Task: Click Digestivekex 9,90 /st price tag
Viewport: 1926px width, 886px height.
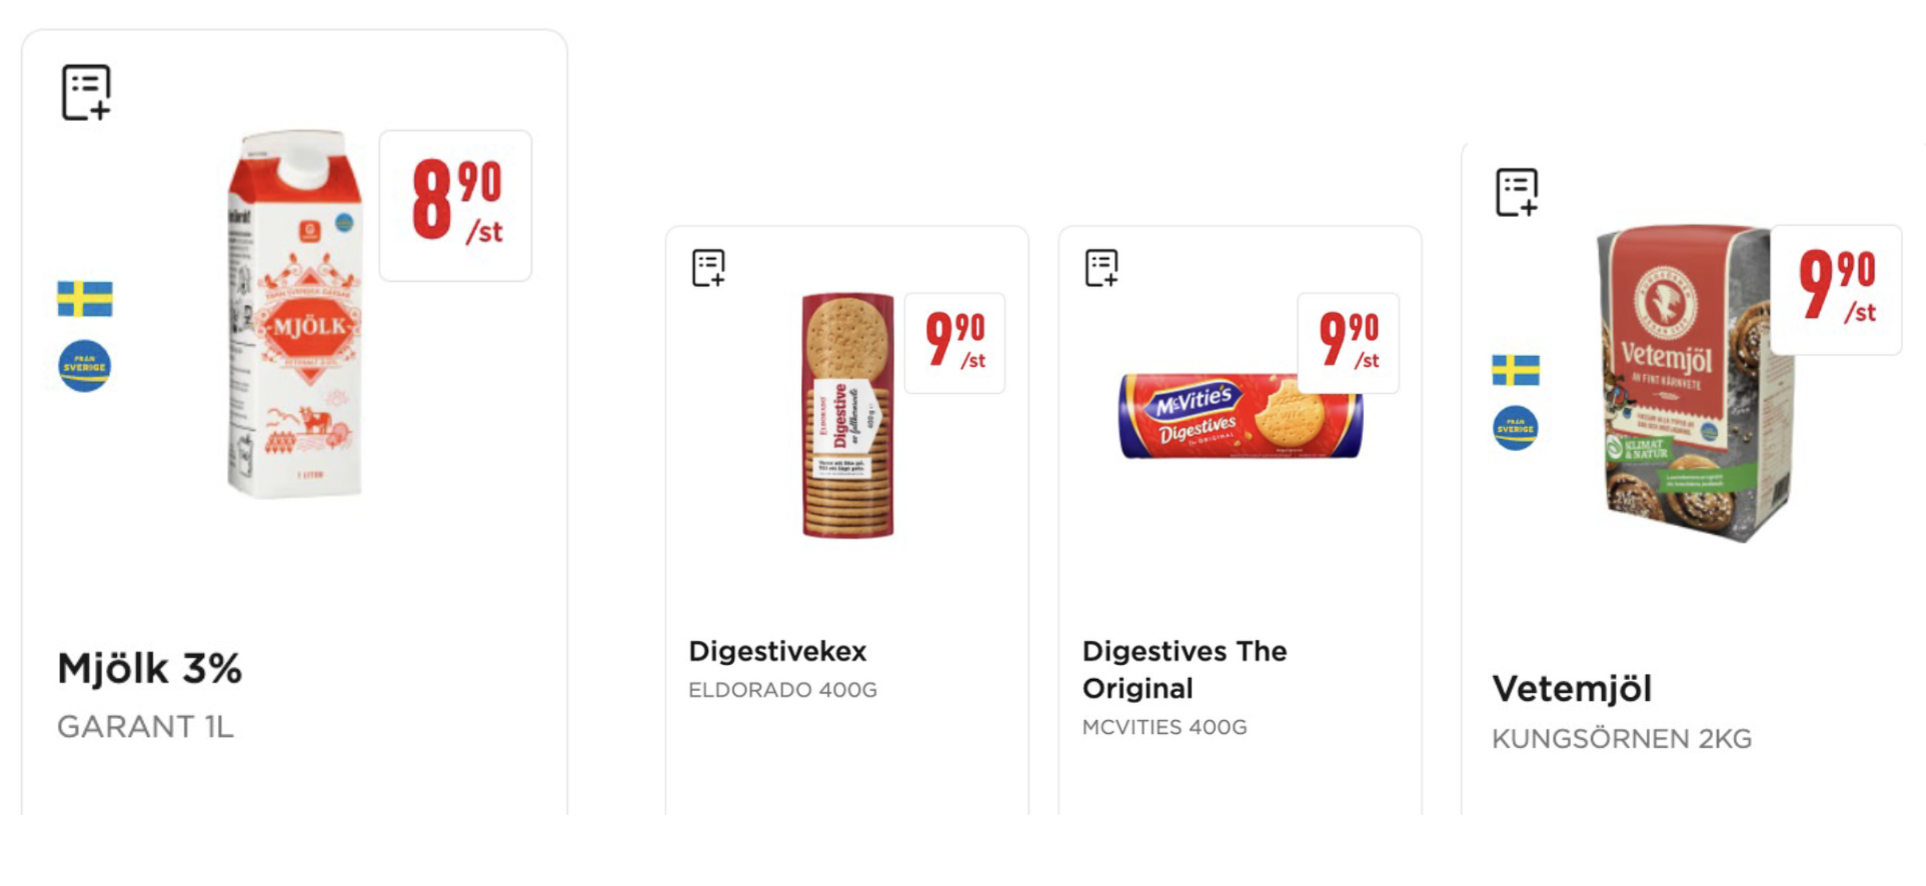Action: (x=954, y=343)
